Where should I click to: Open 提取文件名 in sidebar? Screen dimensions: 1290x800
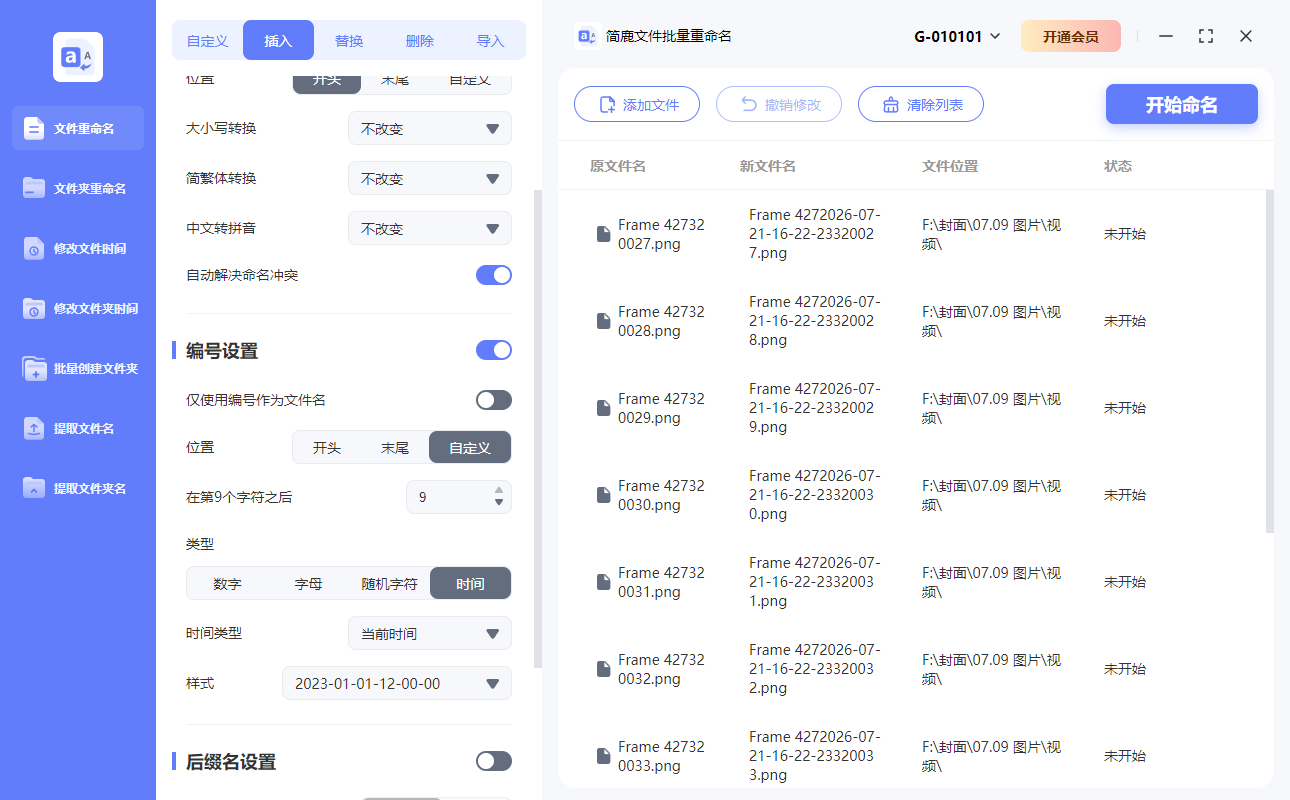coord(78,428)
